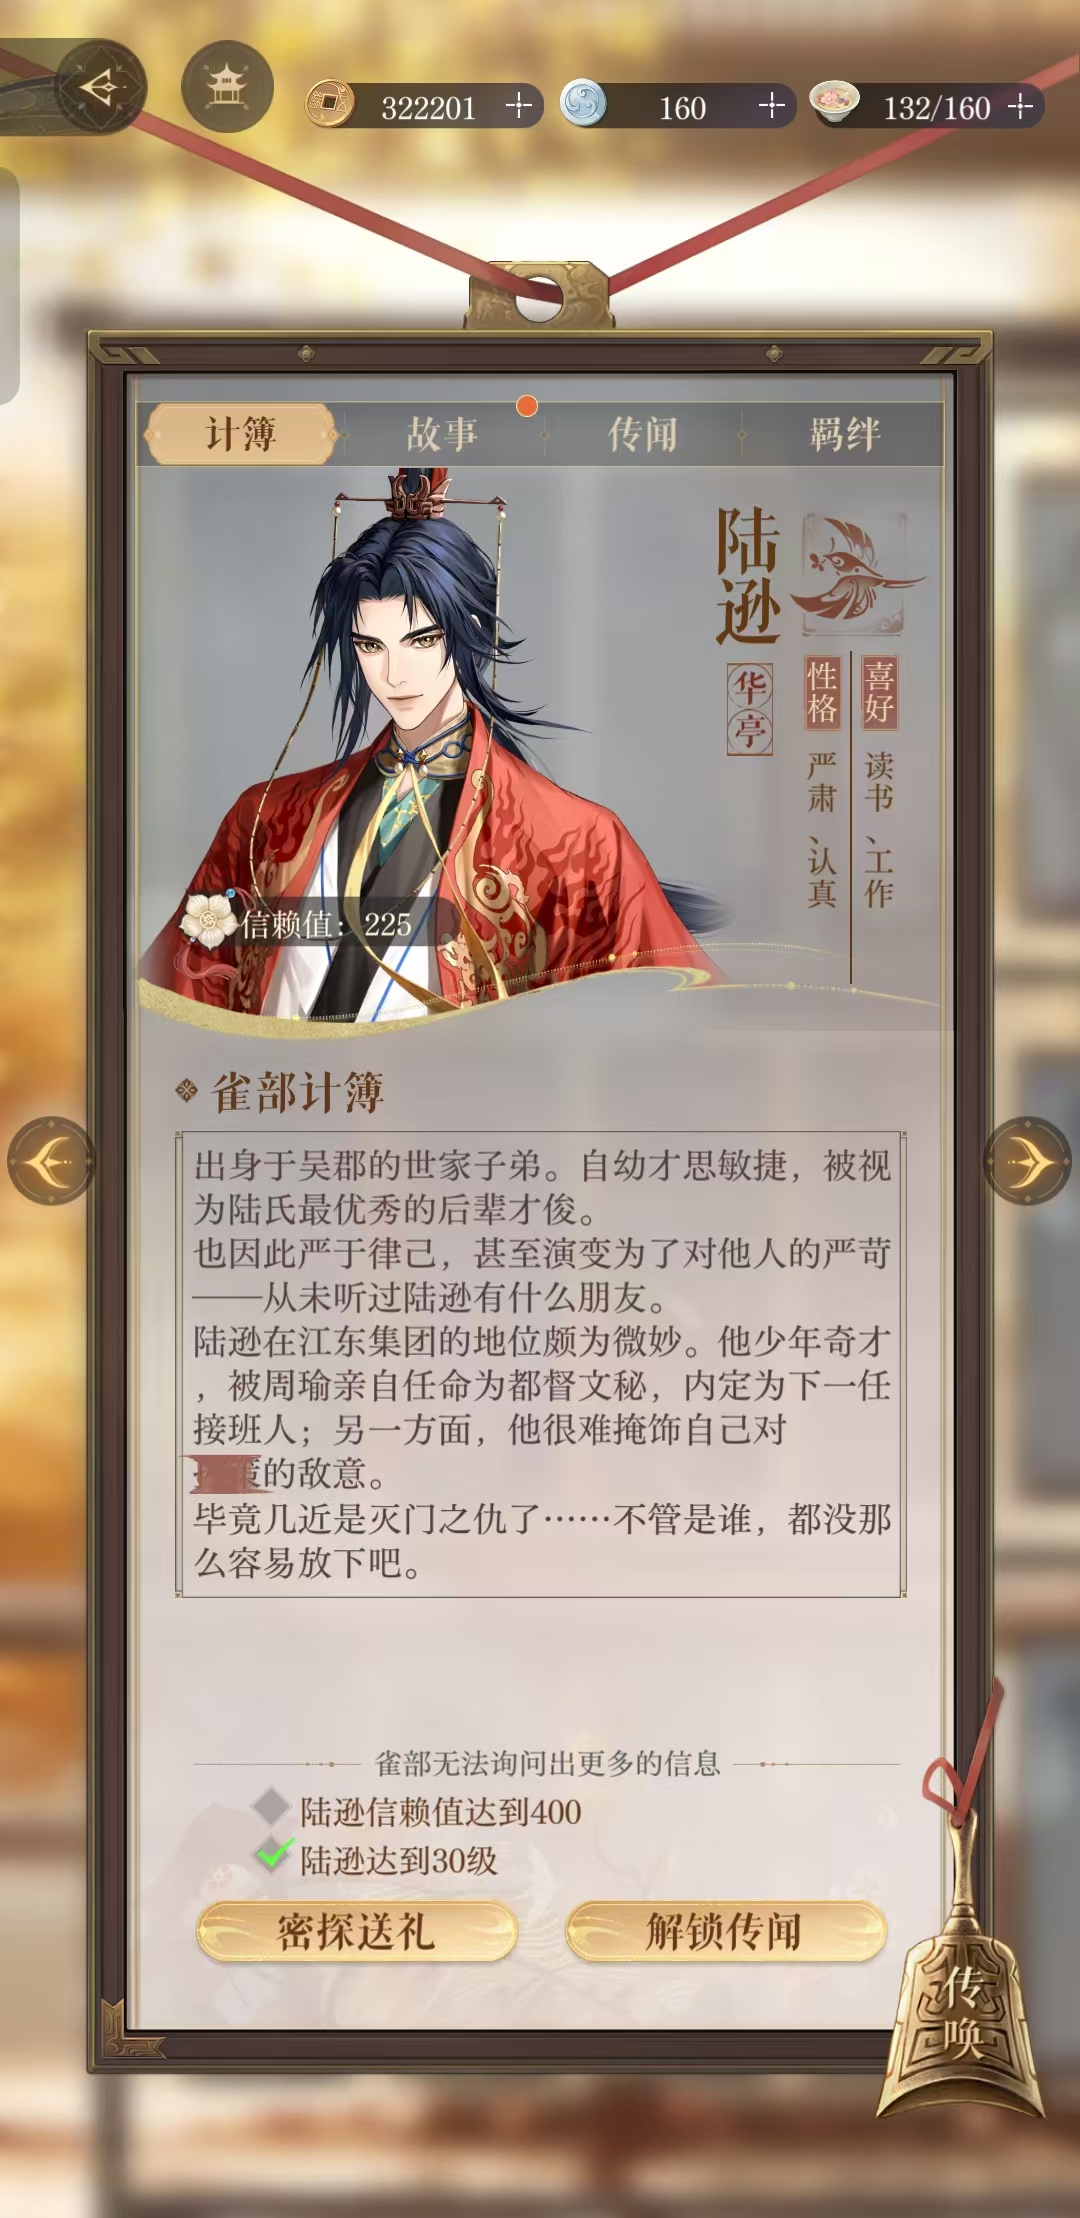The height and width of the screenshot is (2218, 1080).
Task: Add more blue jade currency
Action: coord(771,106)
